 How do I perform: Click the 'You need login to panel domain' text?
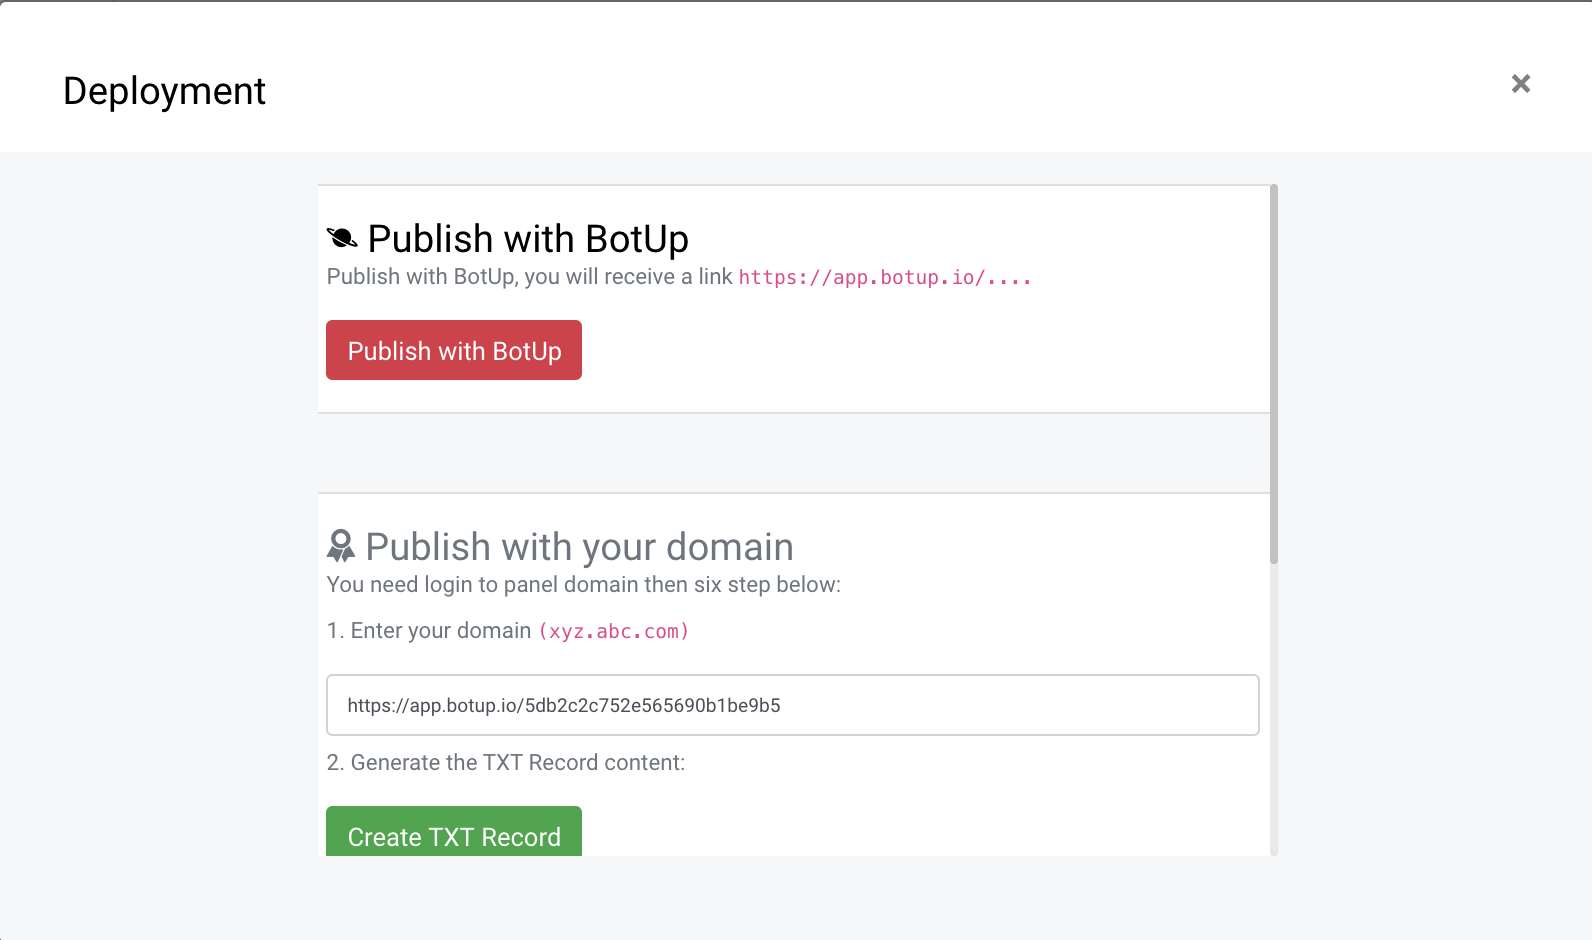coord(584,585)
